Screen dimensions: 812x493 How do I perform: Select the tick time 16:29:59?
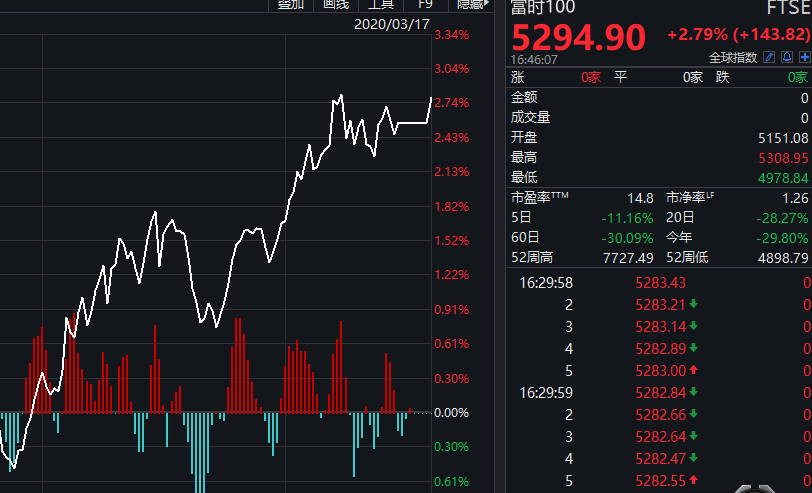546,393
